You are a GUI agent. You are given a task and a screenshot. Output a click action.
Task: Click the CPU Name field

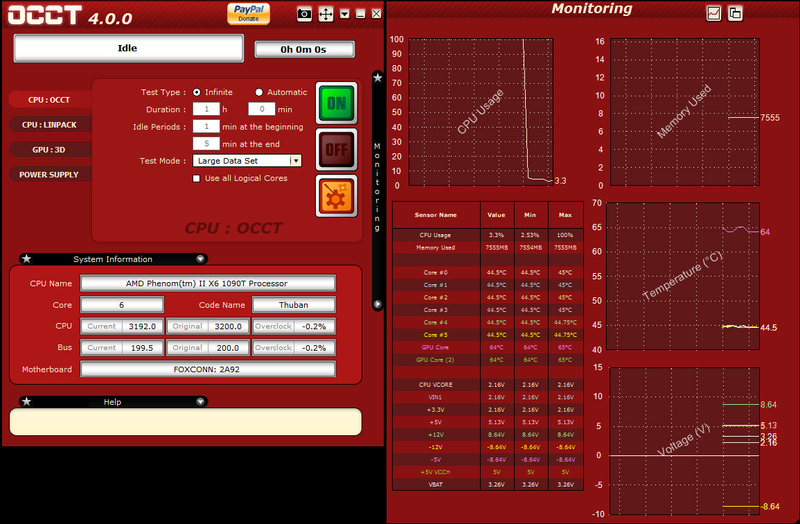(208, 283)
